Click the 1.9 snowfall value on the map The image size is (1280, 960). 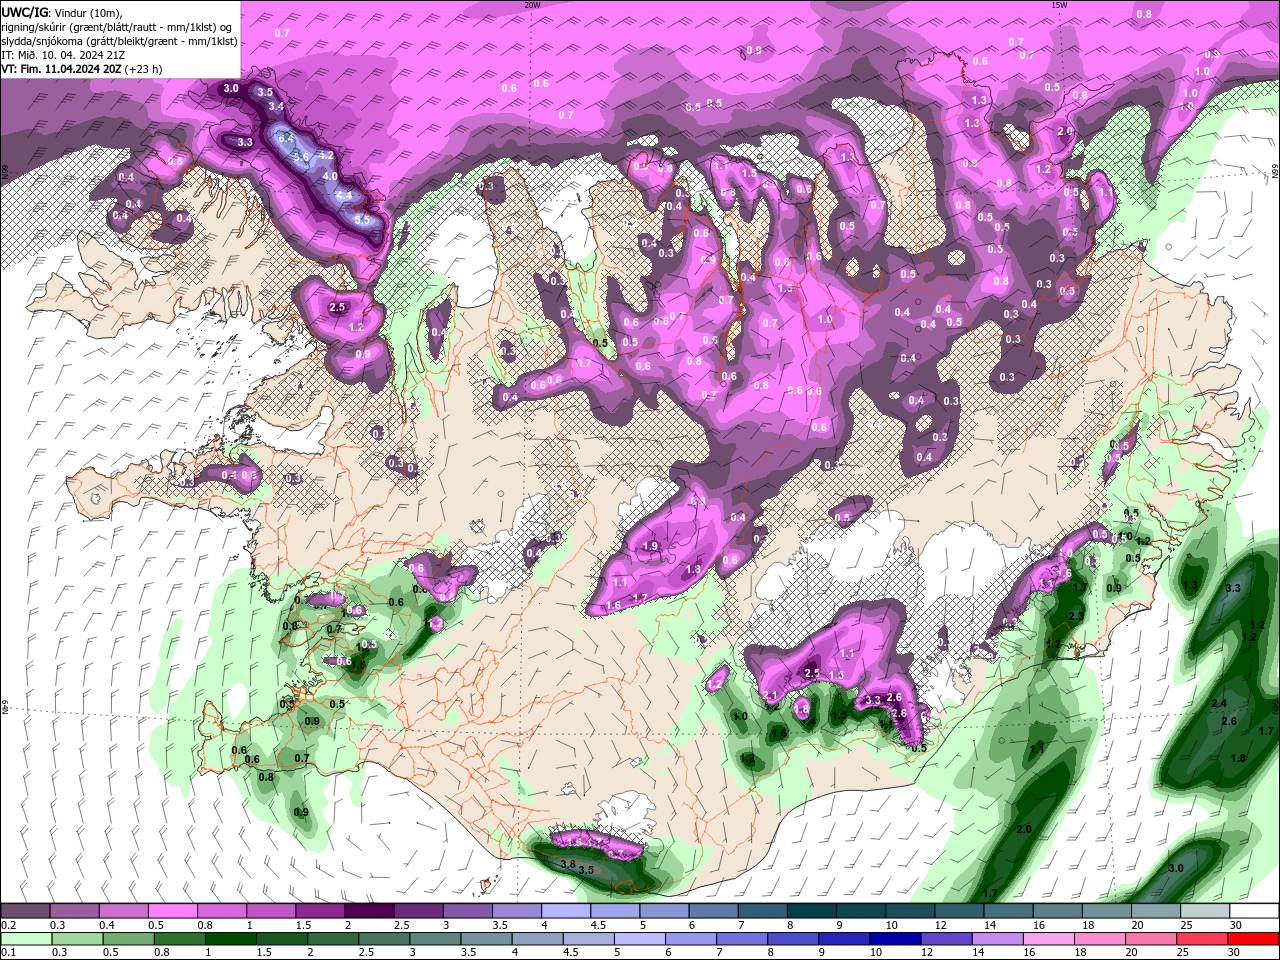point(651,546)
